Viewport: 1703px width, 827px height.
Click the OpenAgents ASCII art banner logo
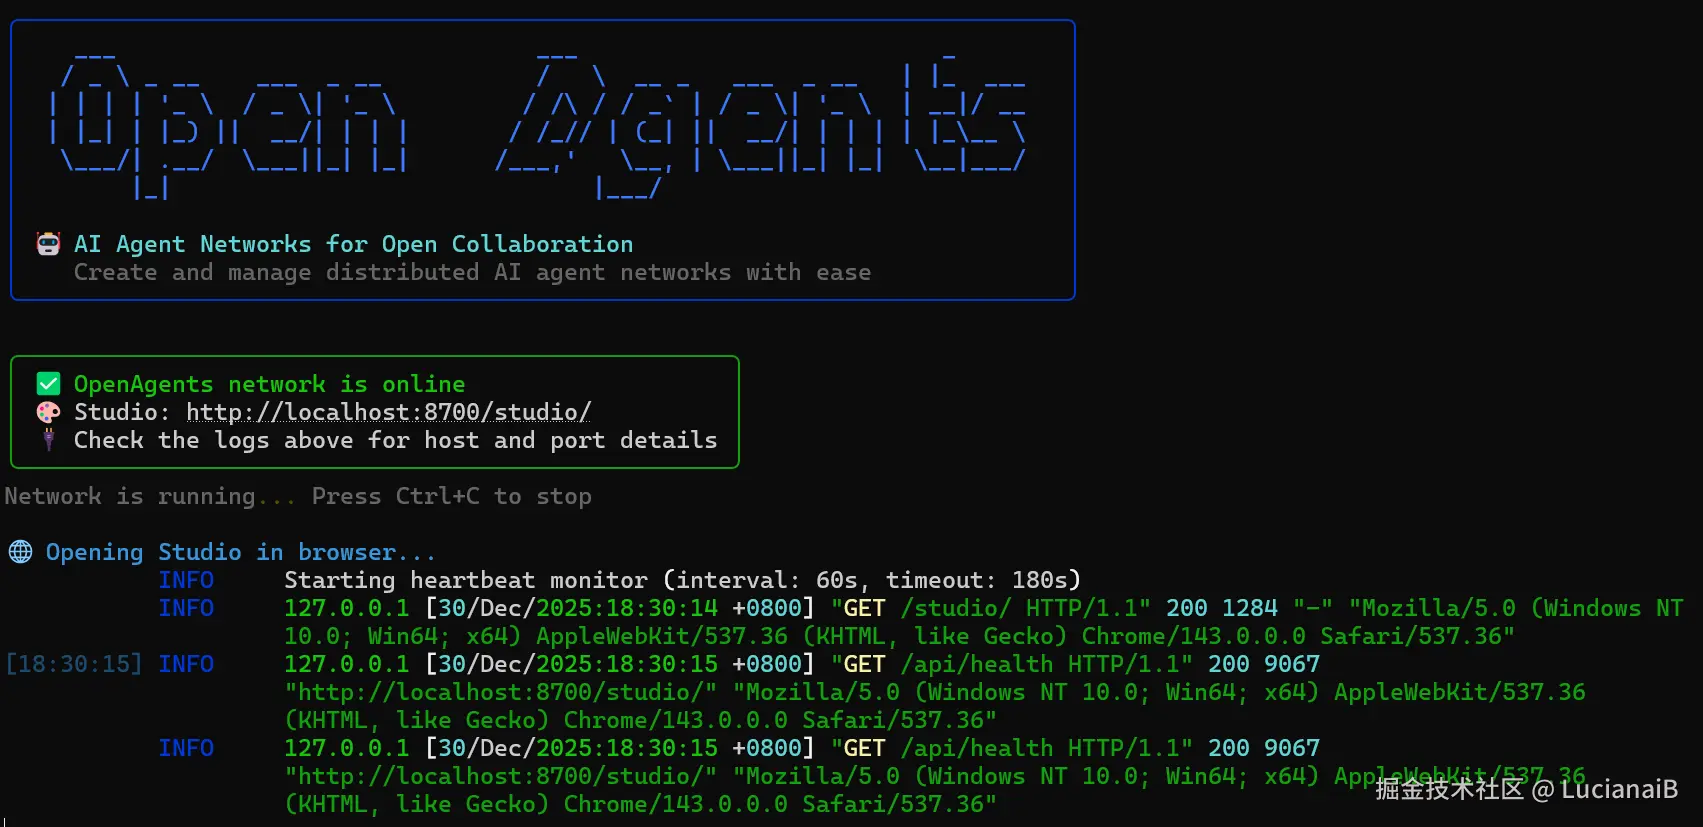(x=539, y=123)
